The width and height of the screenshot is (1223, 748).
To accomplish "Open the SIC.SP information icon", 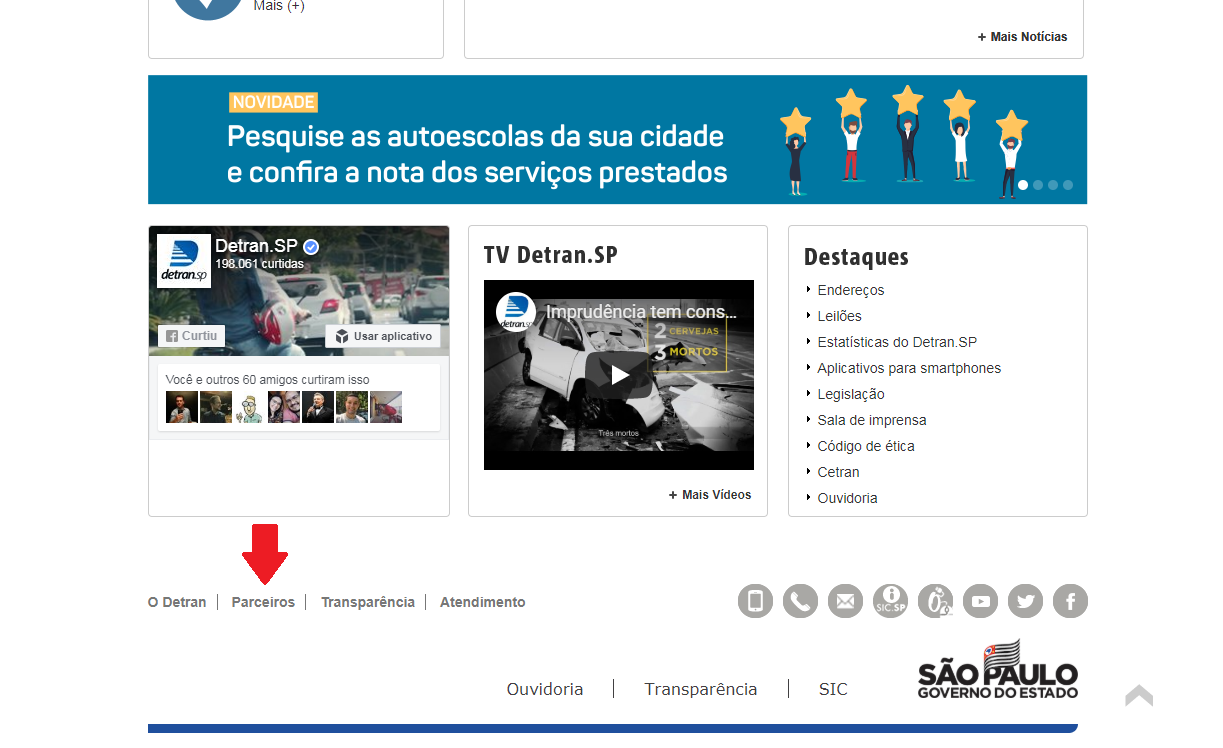I will (890, 601).
